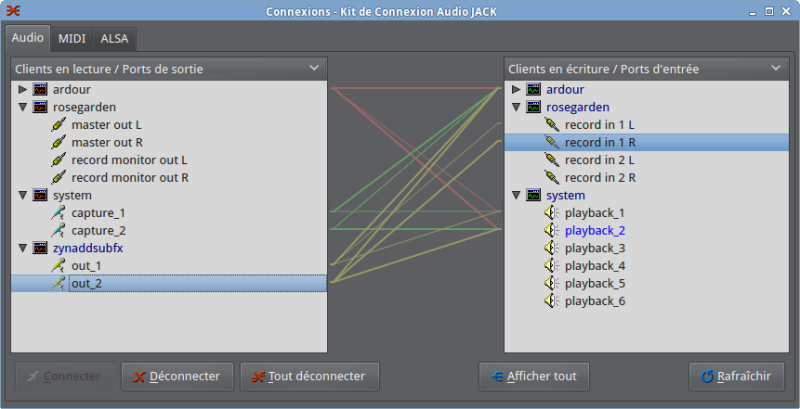Click the microphone icon beside out_1
This screenshot has width=800, height=409.
click(59, 266)
